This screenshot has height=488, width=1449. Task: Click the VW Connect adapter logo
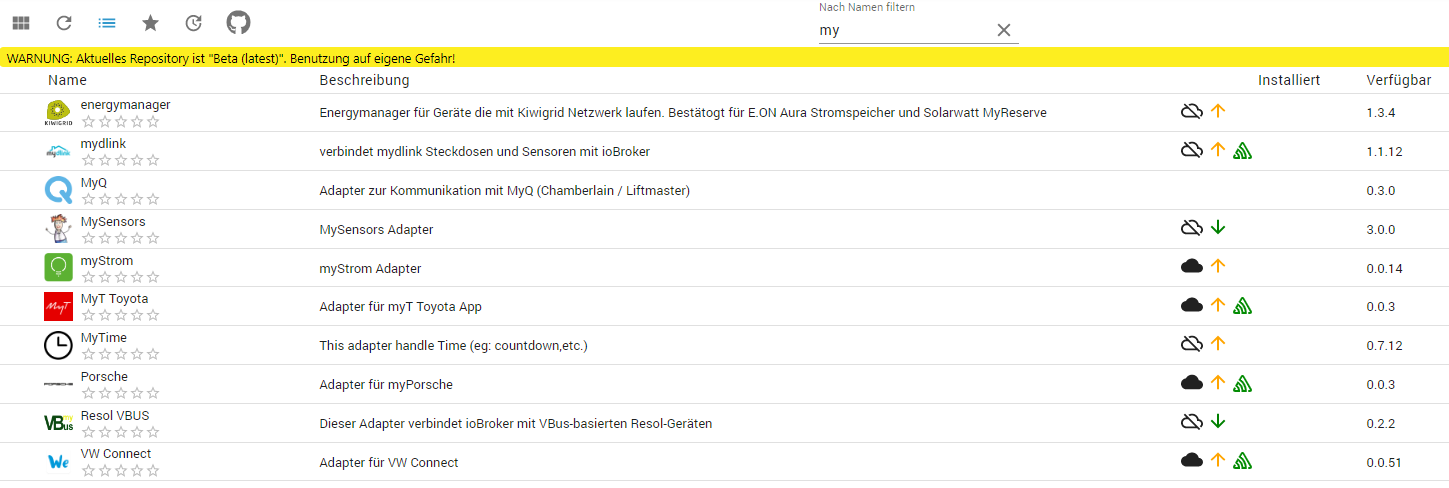coord(59,462)
